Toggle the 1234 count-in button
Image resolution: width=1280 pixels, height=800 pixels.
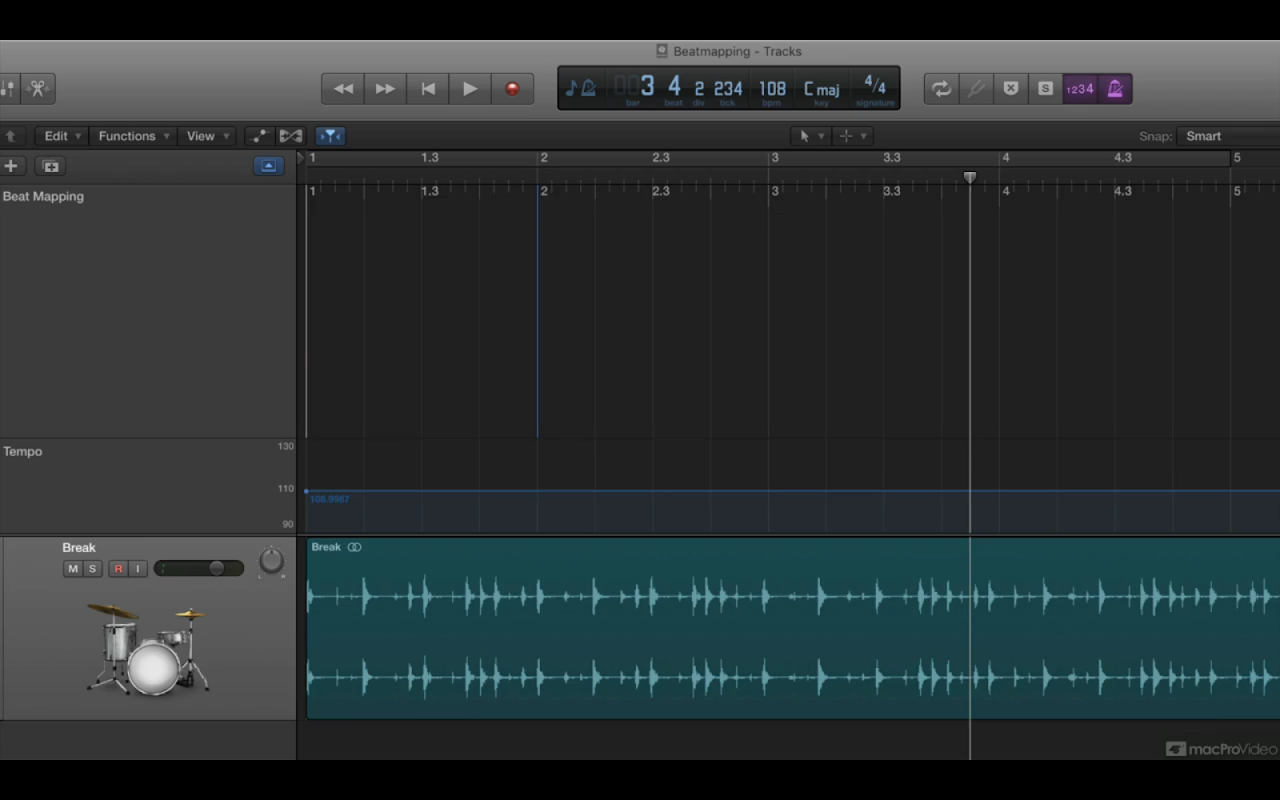pyautogui.click(x=1080, y=89)
